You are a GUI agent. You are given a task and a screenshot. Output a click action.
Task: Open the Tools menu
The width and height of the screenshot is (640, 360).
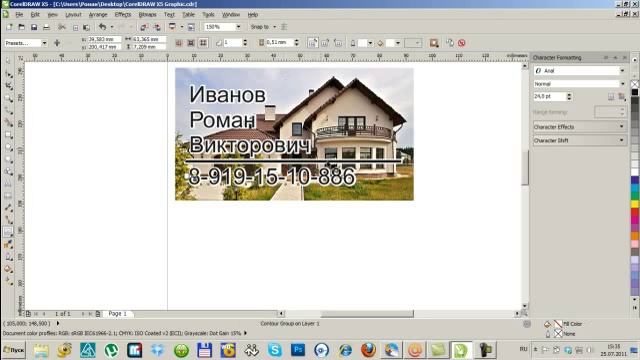pyautogui.click(x=208, y=14)
